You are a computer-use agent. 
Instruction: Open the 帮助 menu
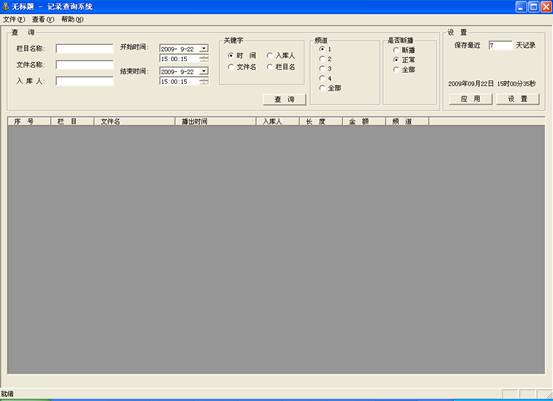click(x=72, y=19)
